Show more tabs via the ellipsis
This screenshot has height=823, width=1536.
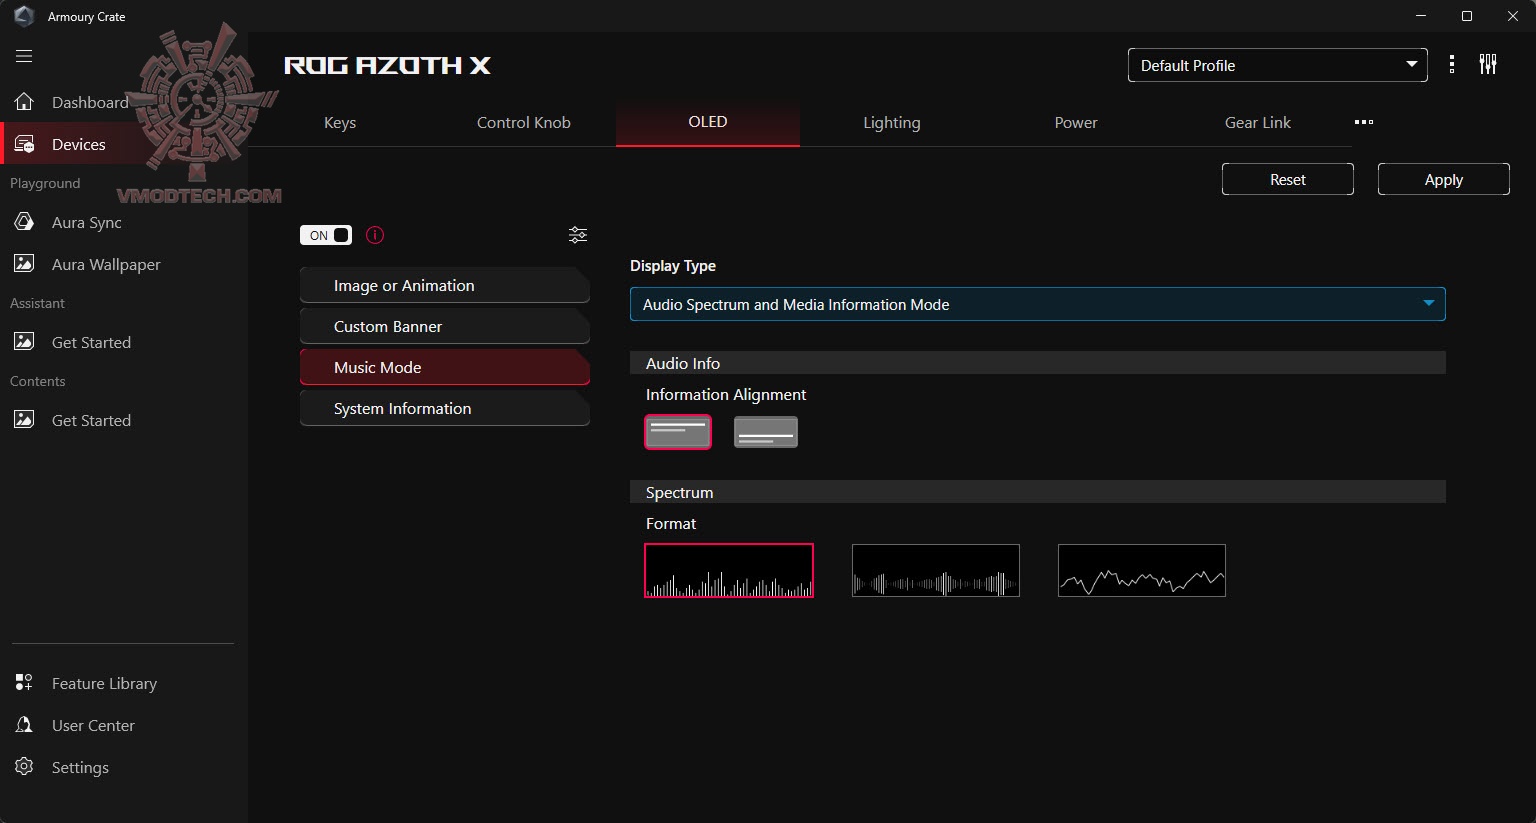1364,122
